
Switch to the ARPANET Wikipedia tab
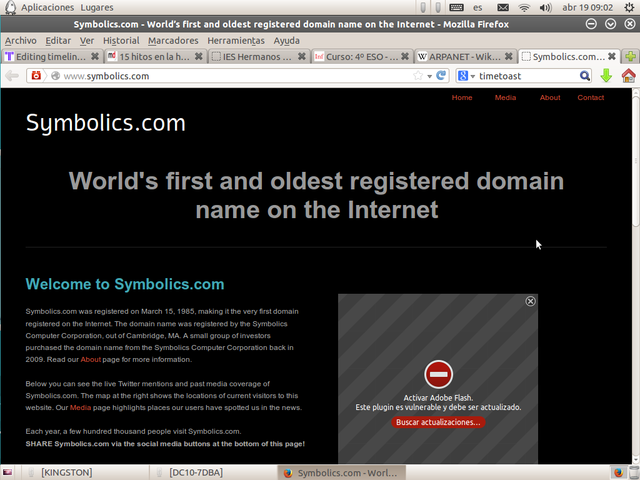coord(464,56)
